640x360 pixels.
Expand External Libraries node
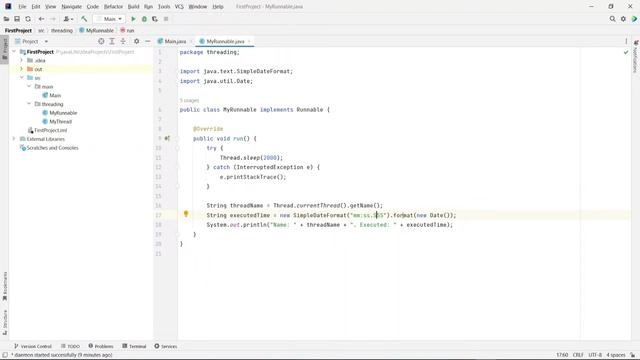(x=14, y=139)
